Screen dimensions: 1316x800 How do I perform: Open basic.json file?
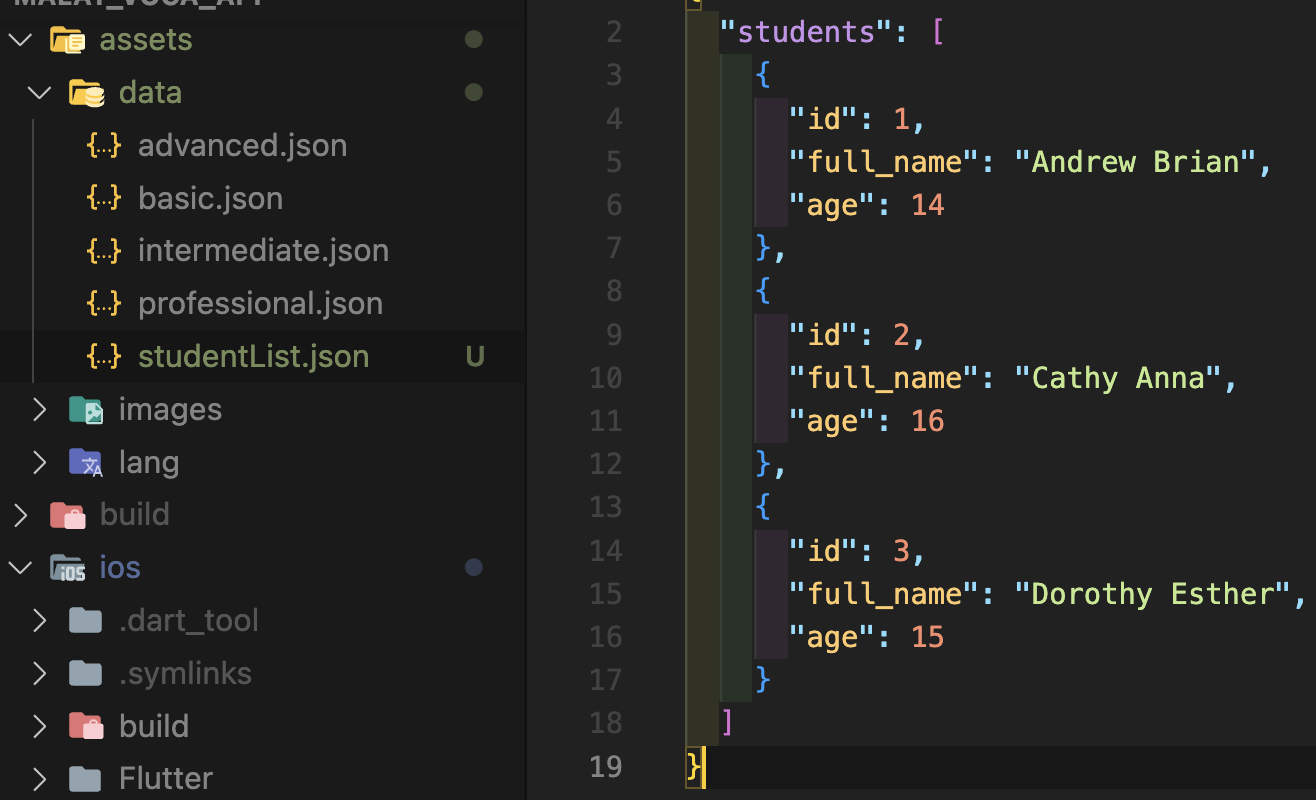click(211, 199)
